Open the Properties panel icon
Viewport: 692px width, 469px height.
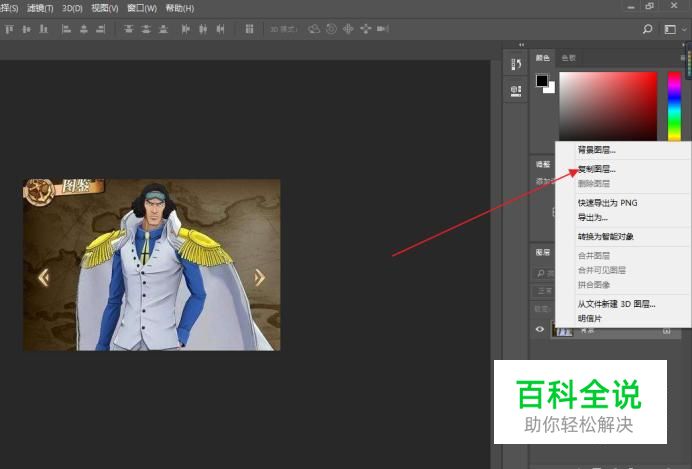tap(516, 91)
